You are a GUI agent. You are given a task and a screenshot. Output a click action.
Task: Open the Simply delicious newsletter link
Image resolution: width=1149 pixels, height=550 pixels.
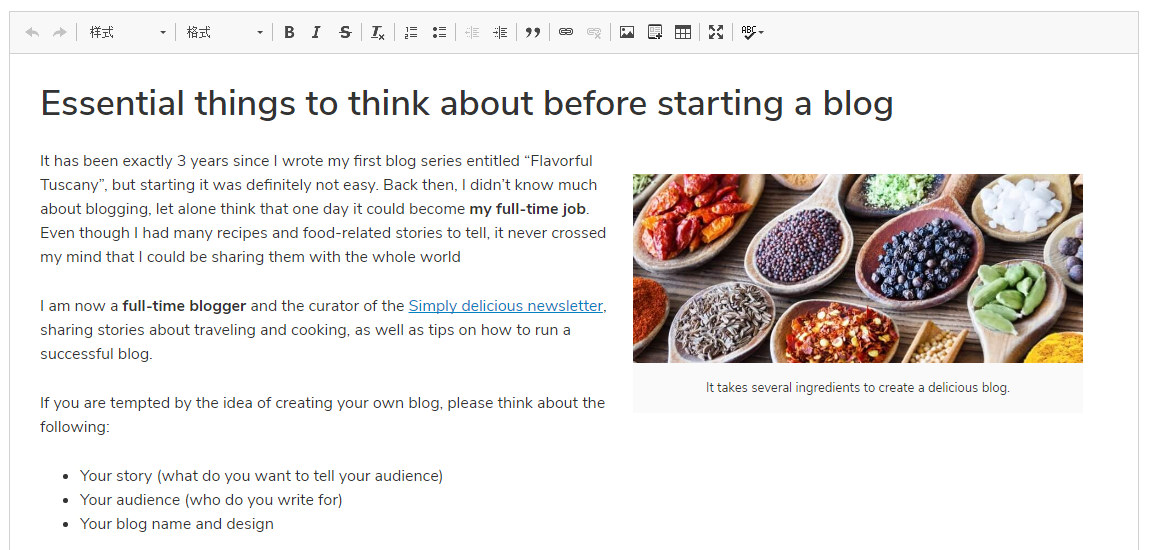click(x=505, y=306)
